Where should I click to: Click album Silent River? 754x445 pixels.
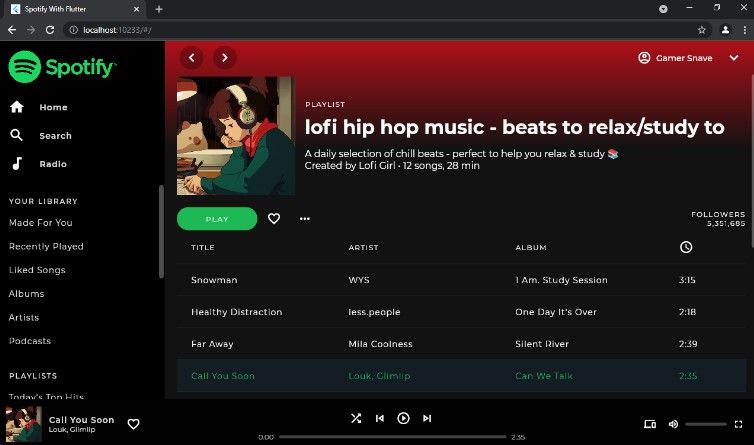coord(542,344)
